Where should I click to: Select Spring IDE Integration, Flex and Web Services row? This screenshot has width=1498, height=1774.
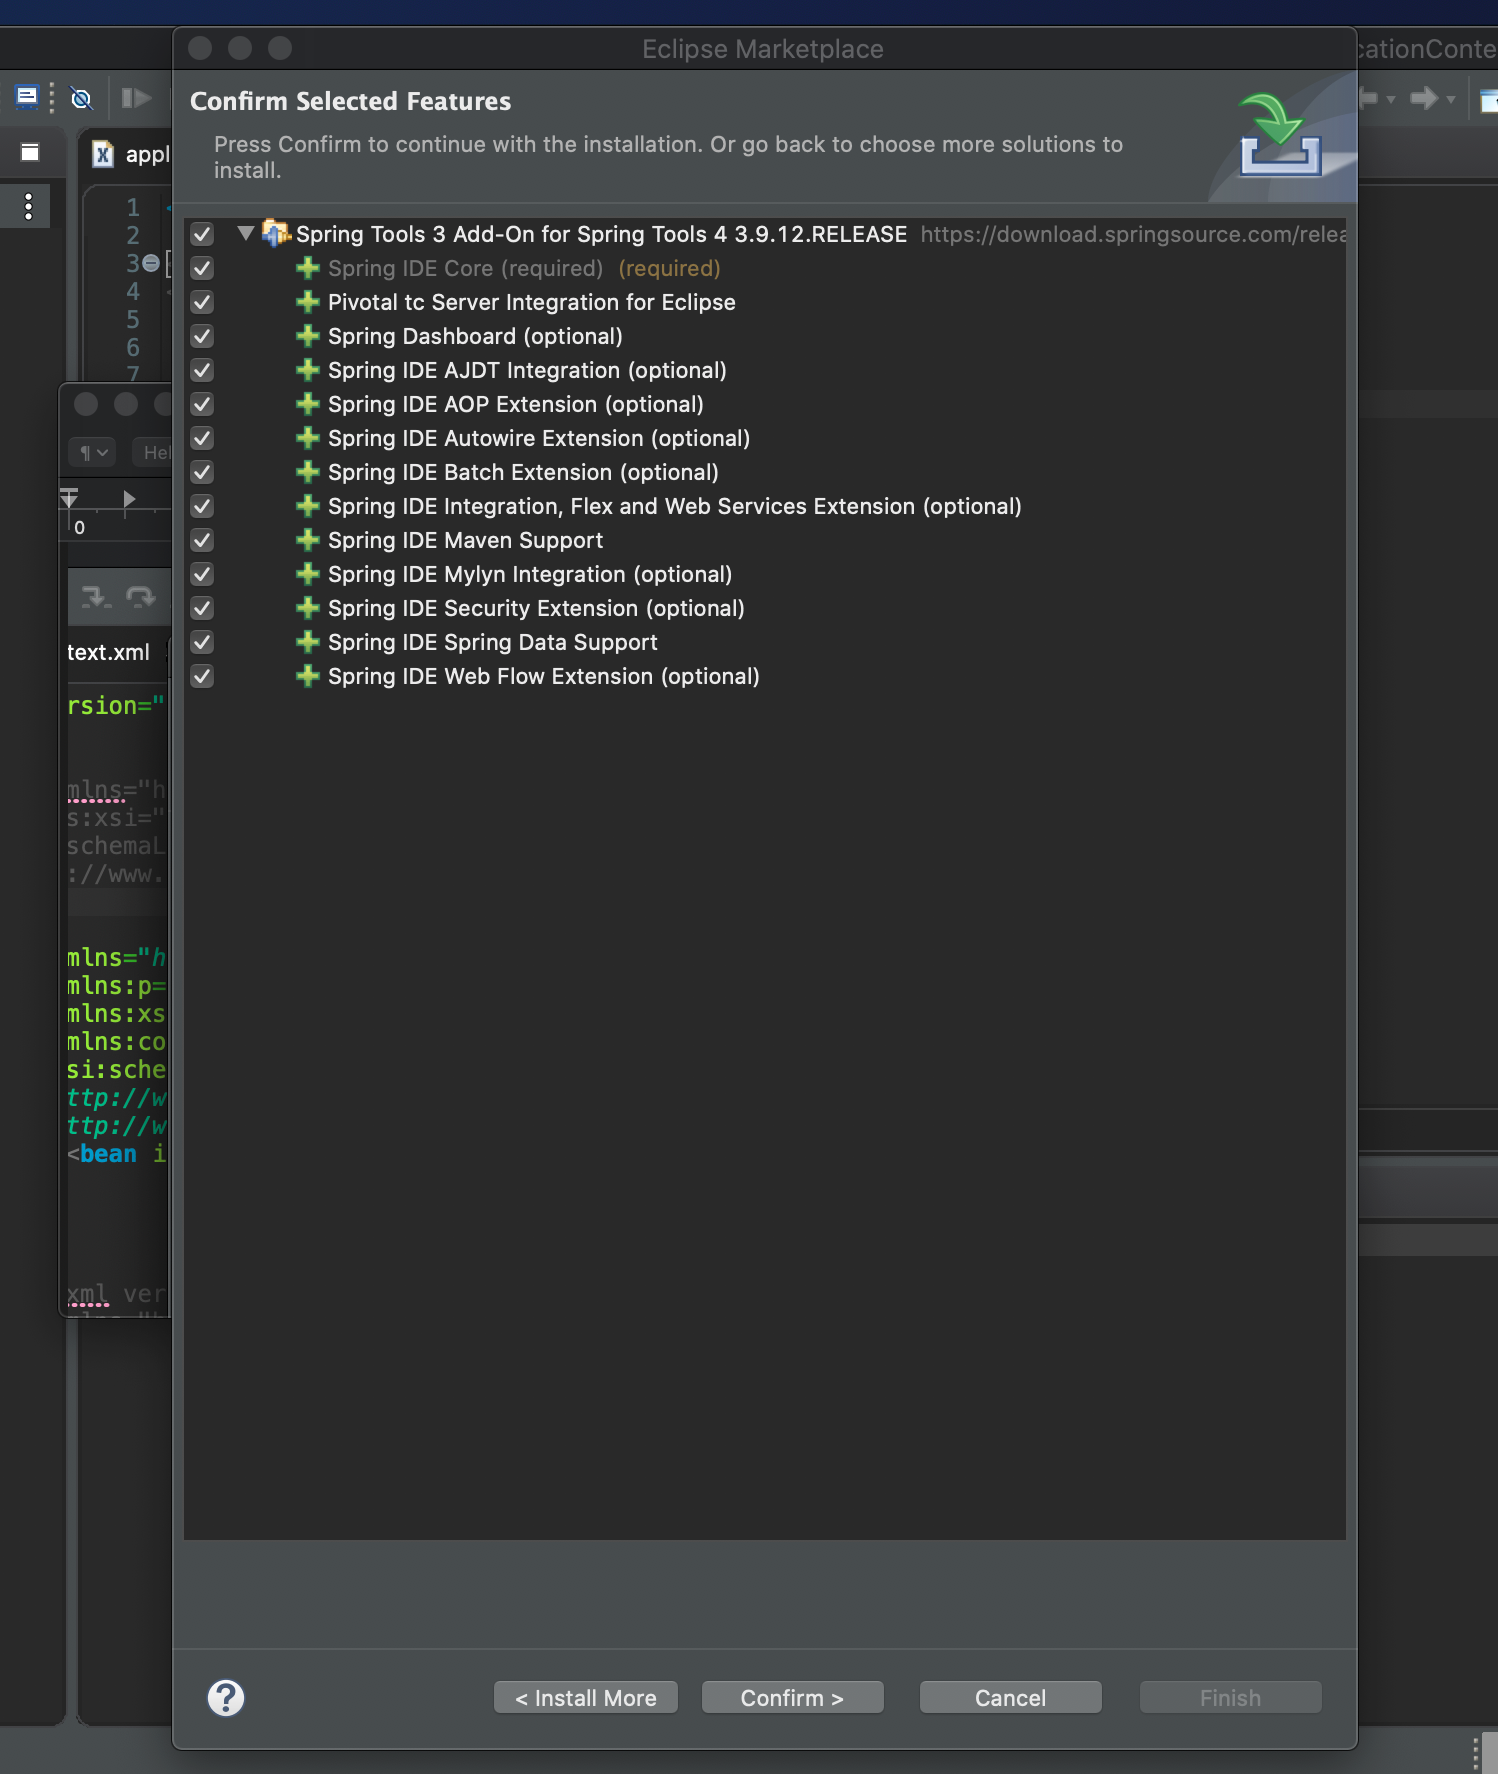coord(764,506)
